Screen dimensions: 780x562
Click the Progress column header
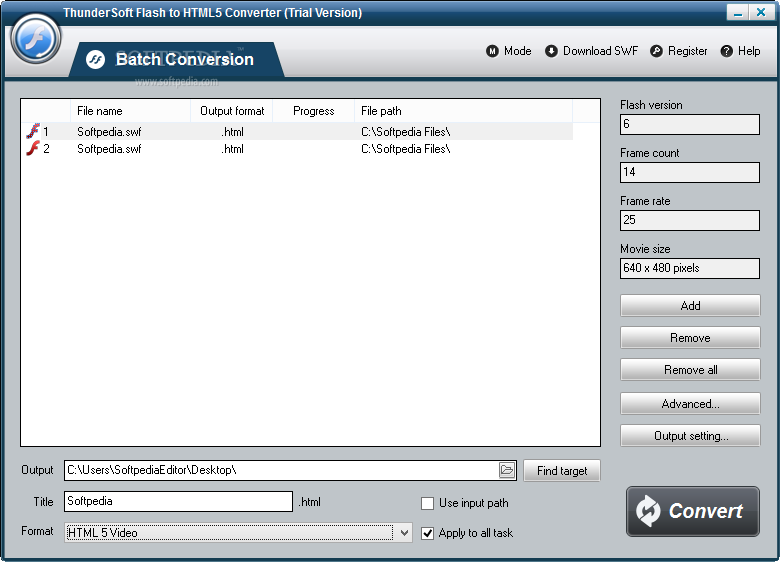(313, 111)
